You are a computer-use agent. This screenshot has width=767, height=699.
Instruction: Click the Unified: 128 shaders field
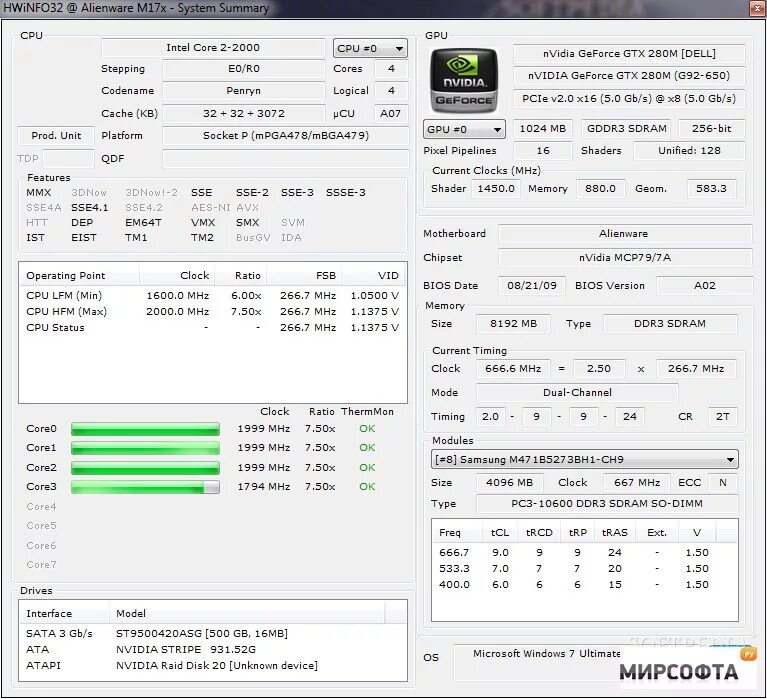coord(689,151)
